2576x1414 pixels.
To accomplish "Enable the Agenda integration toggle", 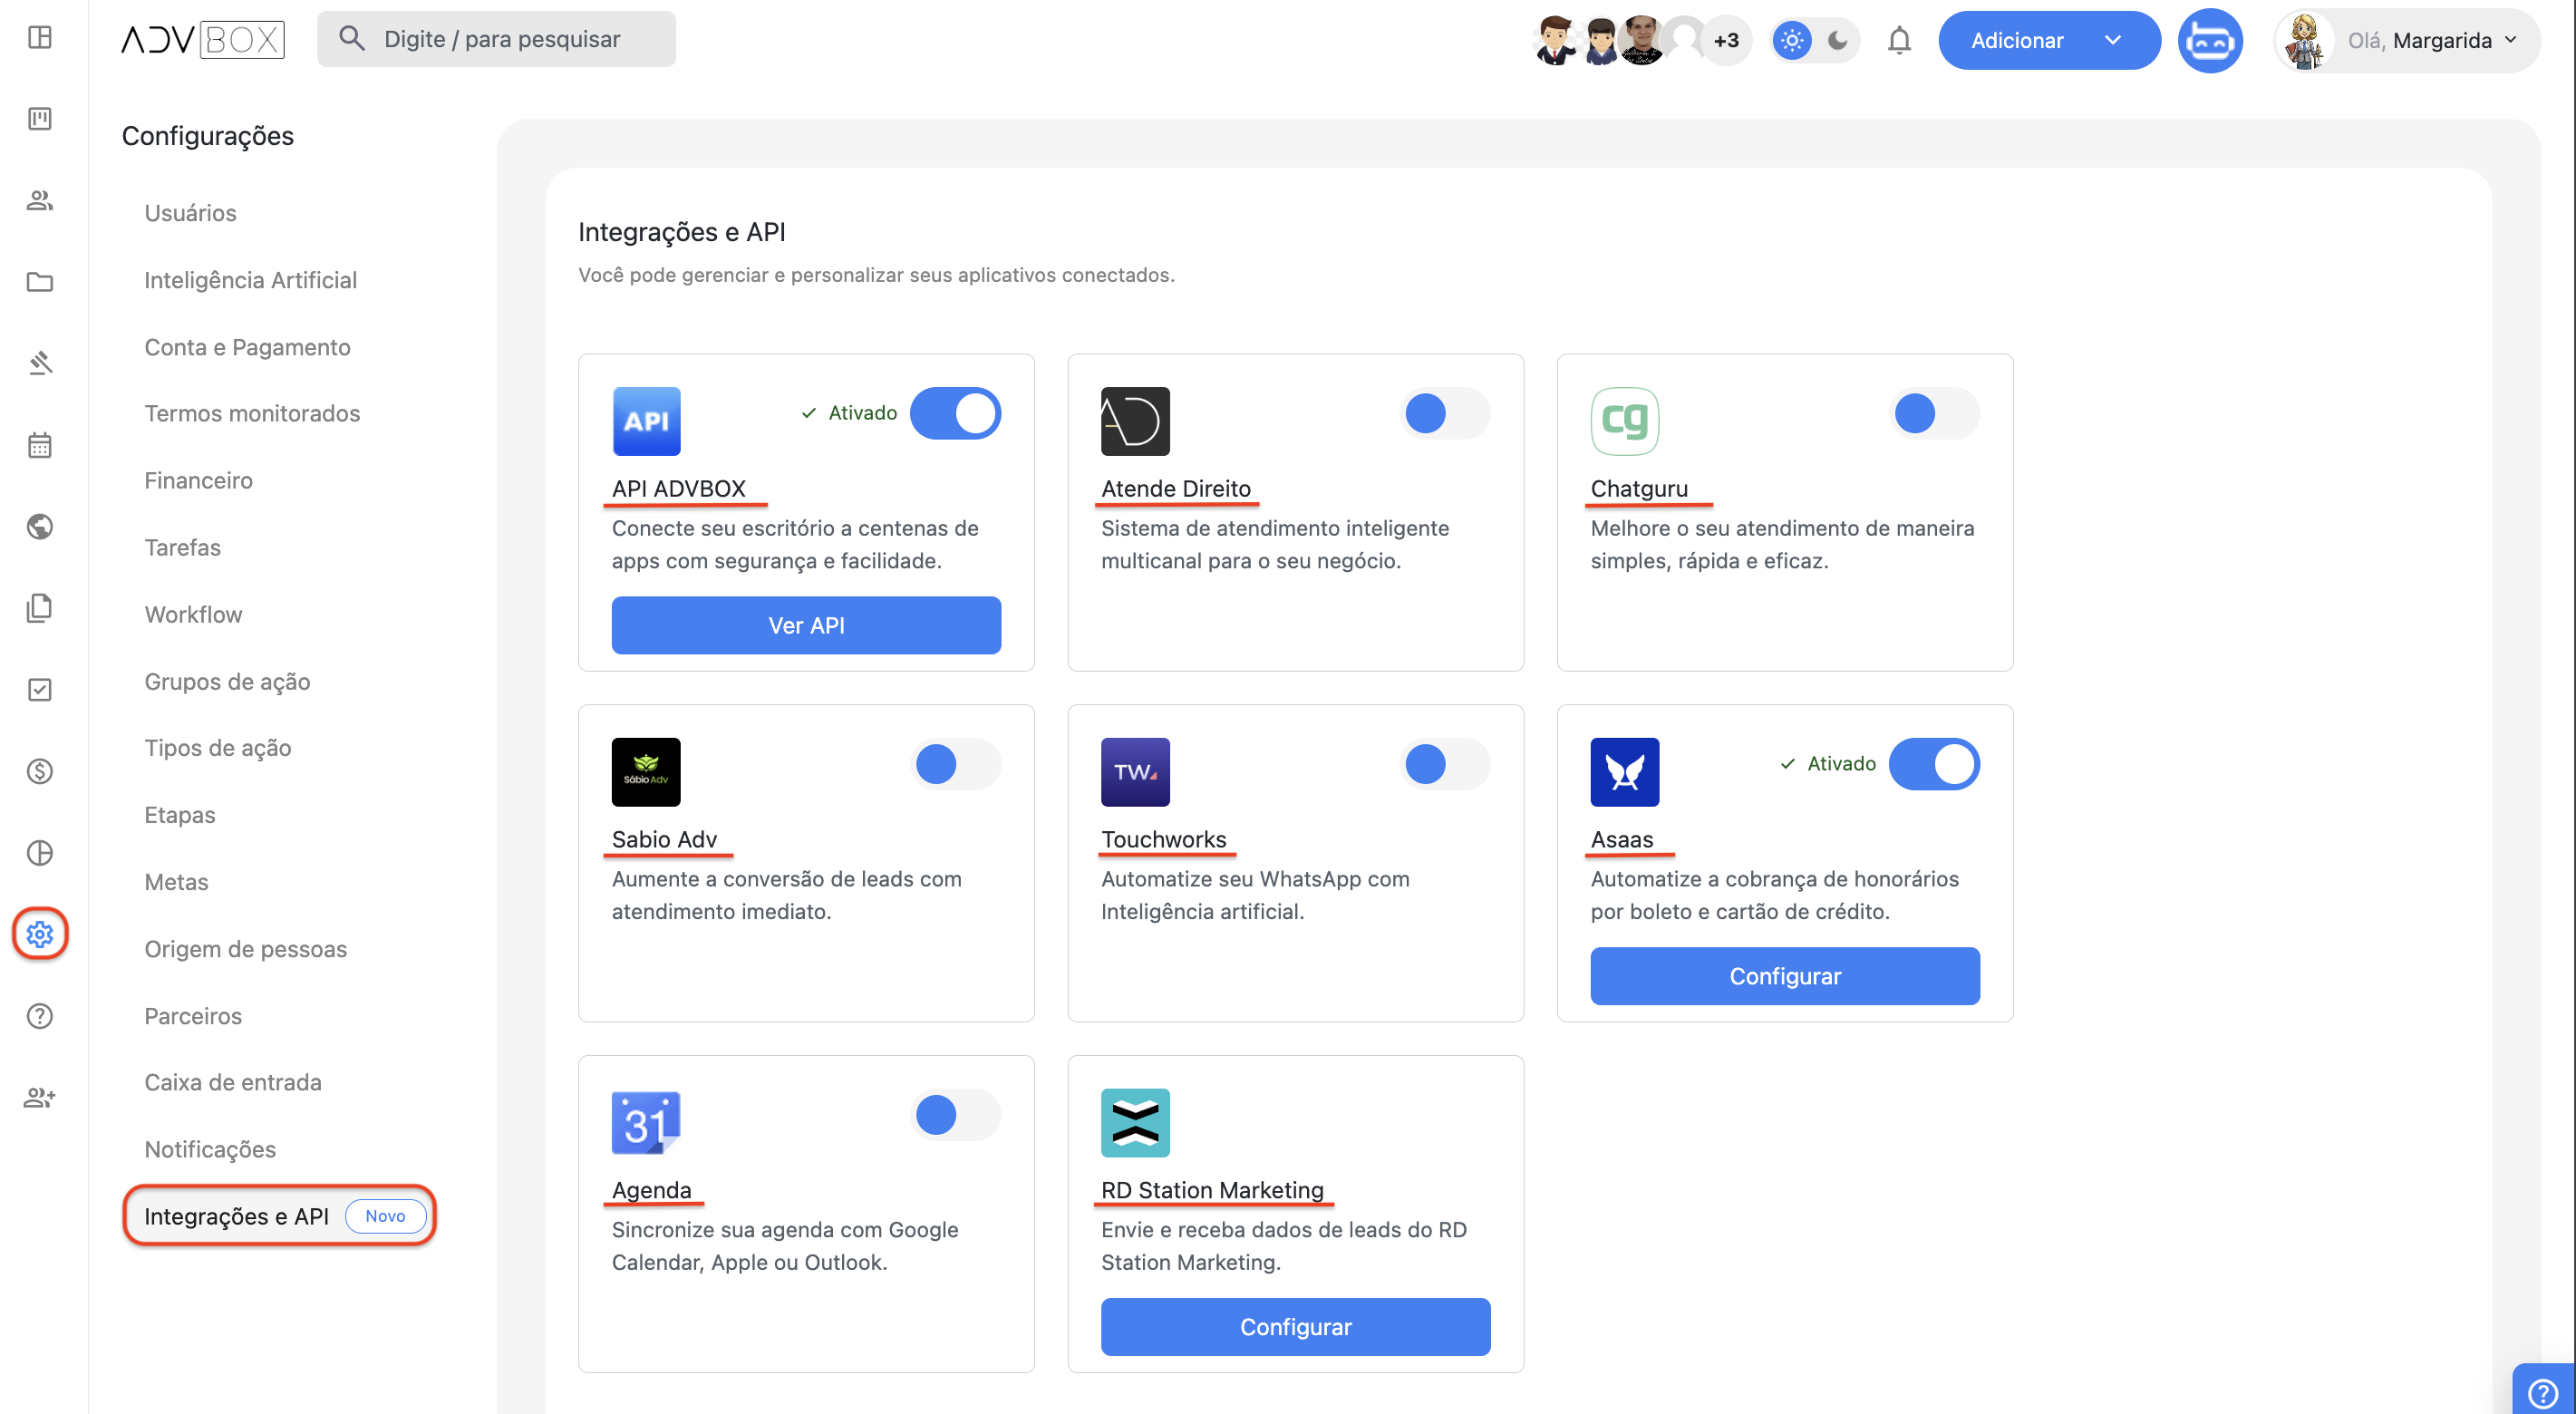I will point(955,1115).
